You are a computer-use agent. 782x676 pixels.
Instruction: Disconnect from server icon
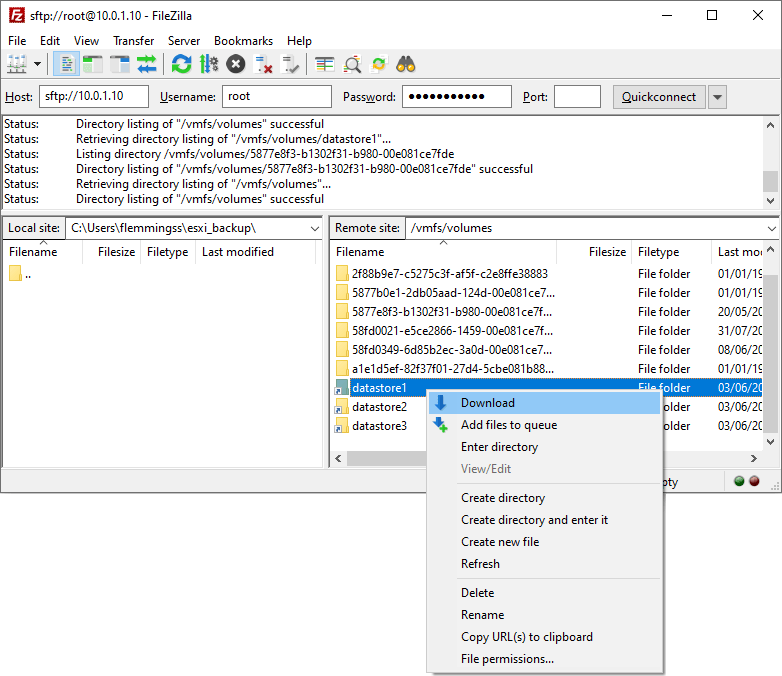tap(262, 64)
